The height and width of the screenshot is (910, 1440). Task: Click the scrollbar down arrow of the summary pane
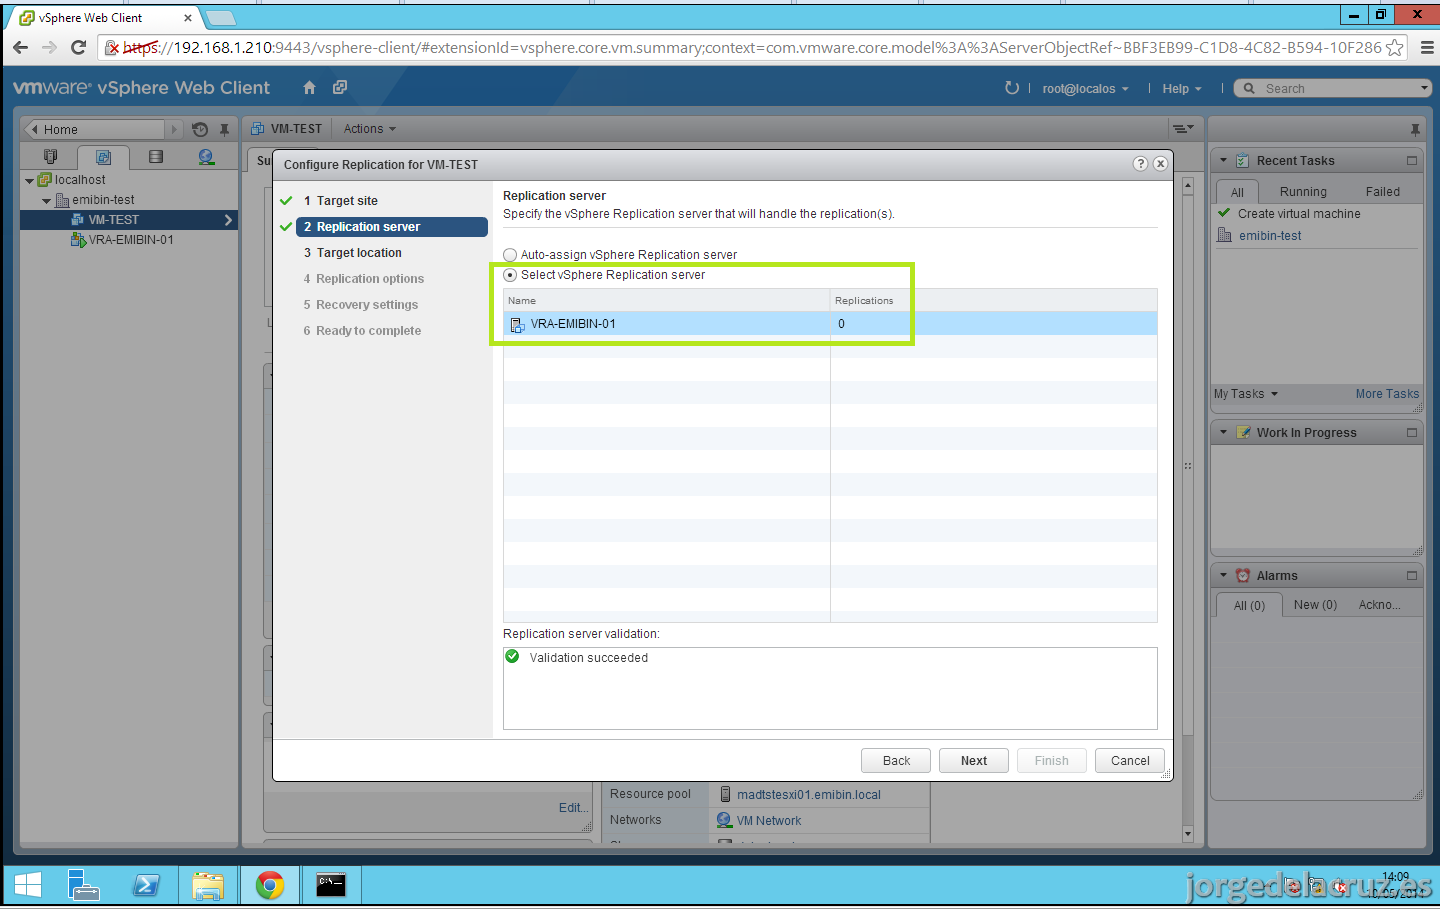tap(1188, 834)
